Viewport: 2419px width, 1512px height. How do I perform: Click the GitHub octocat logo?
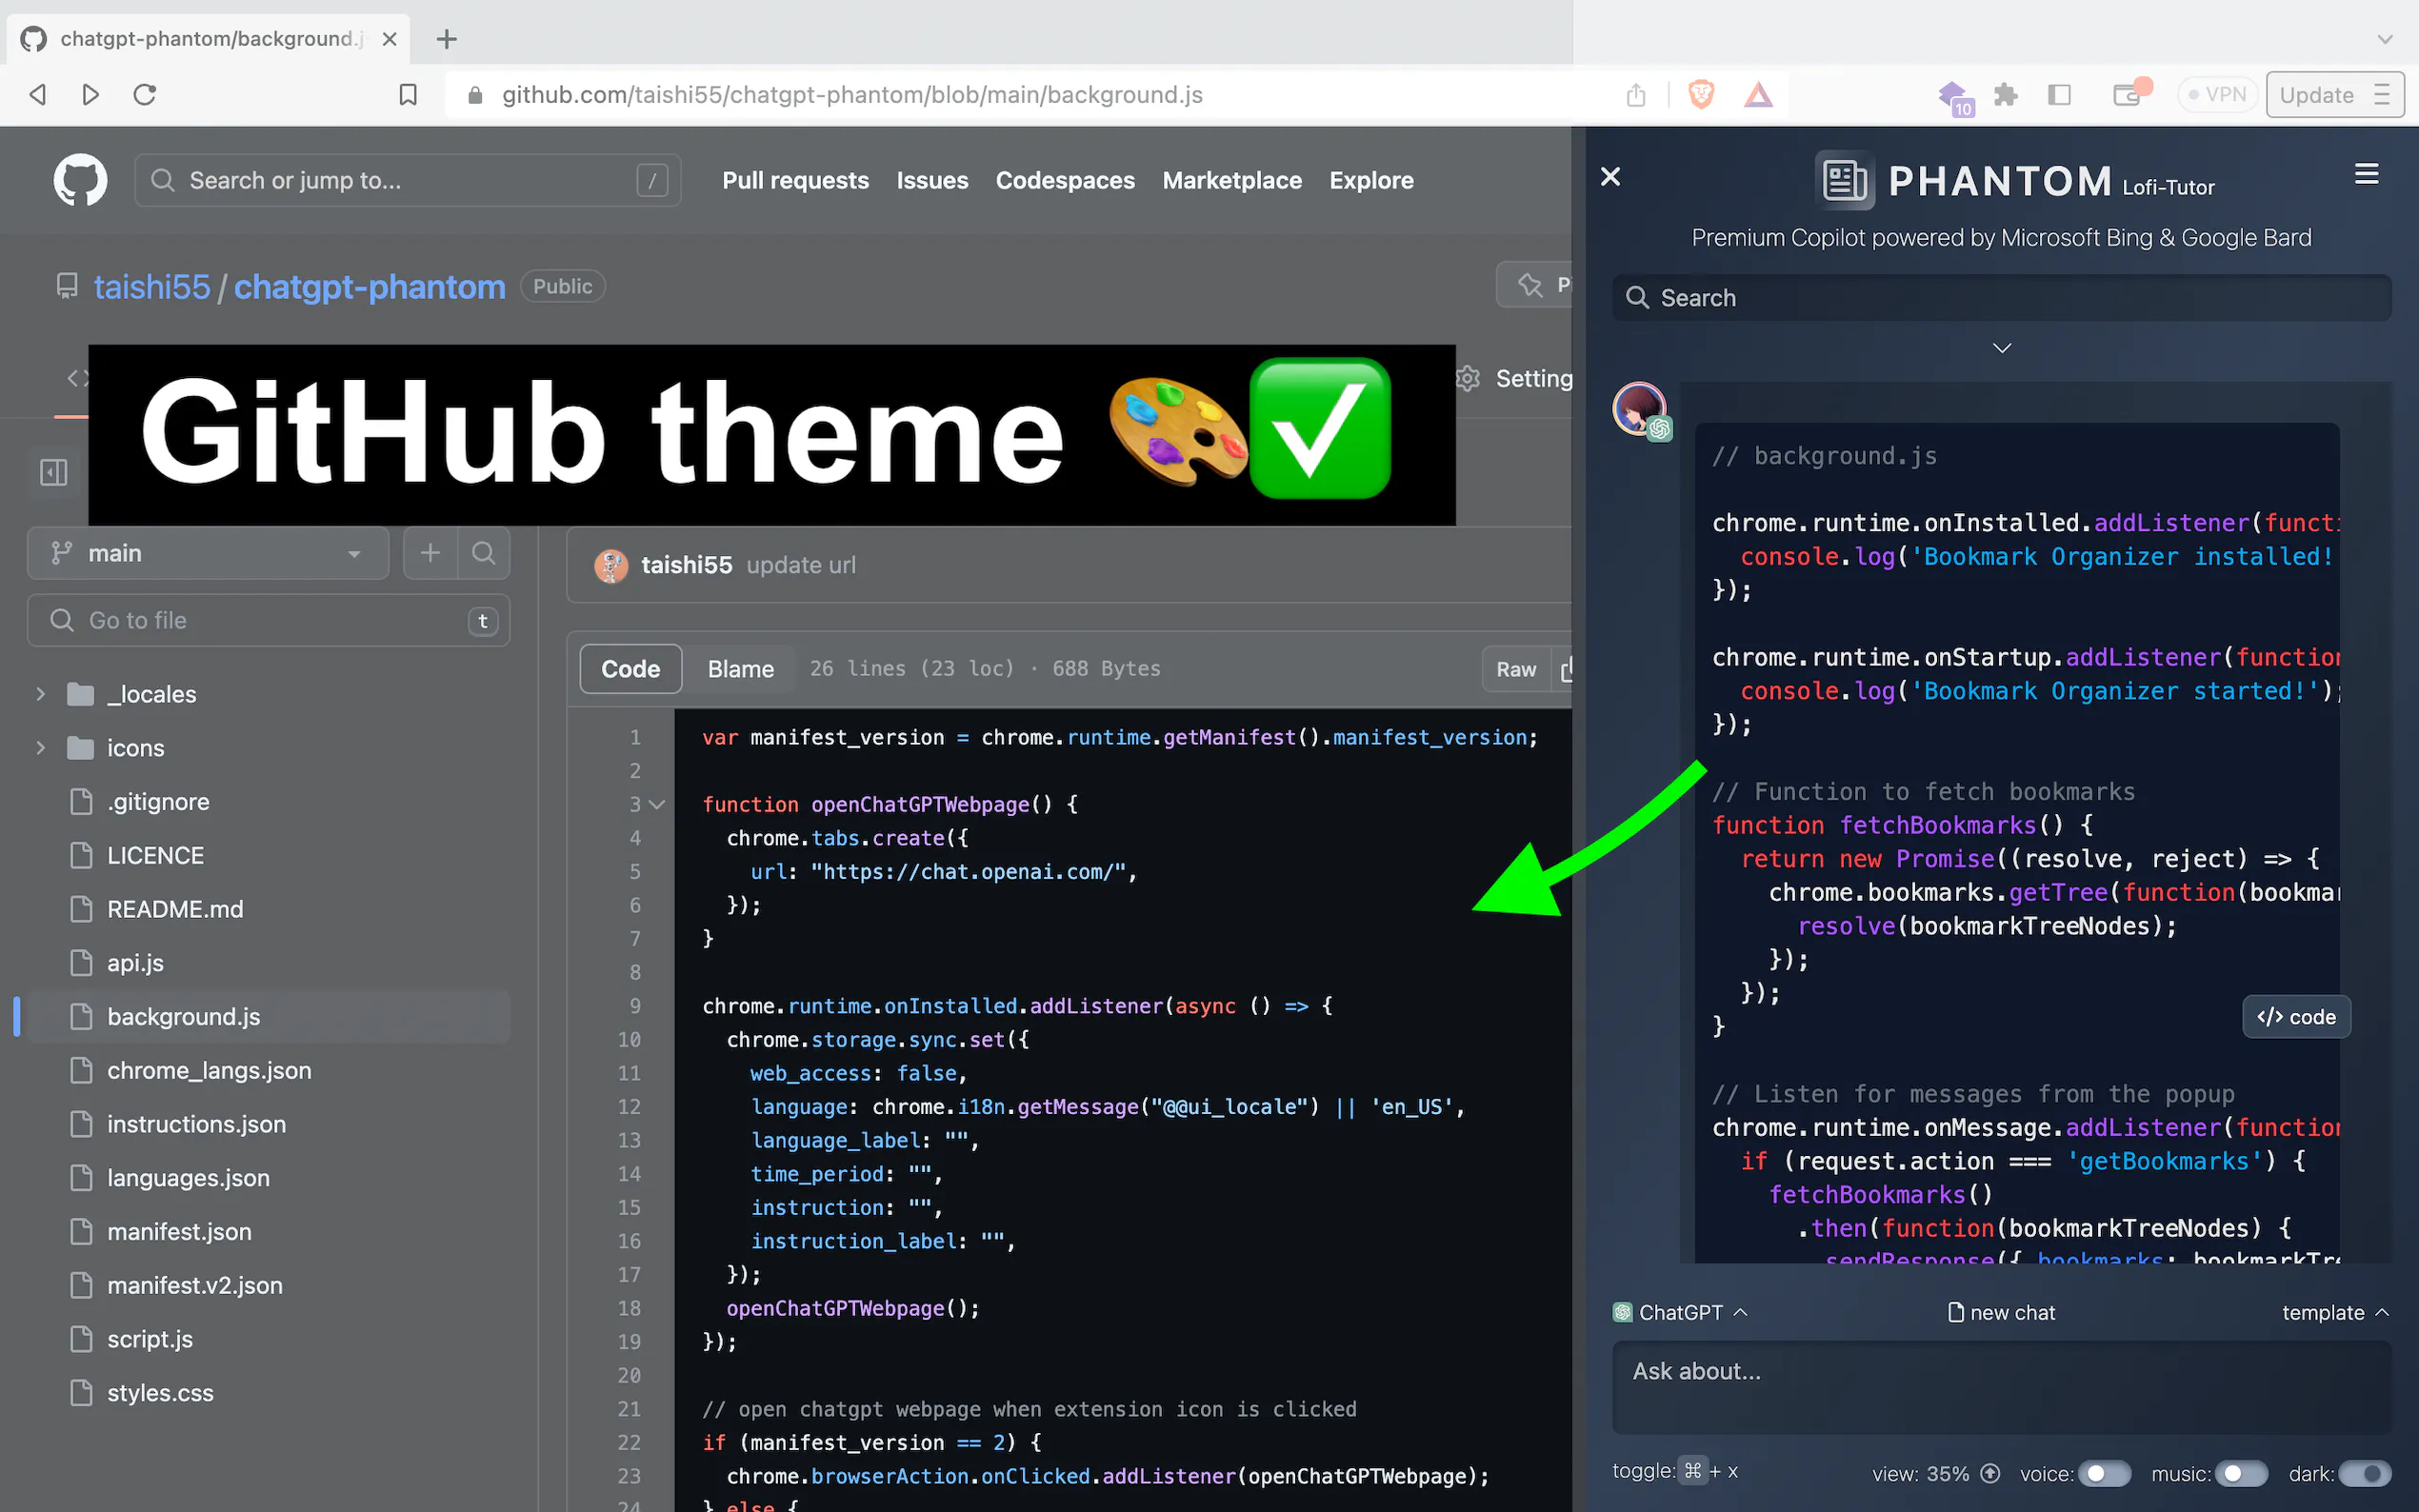point(80,180)
